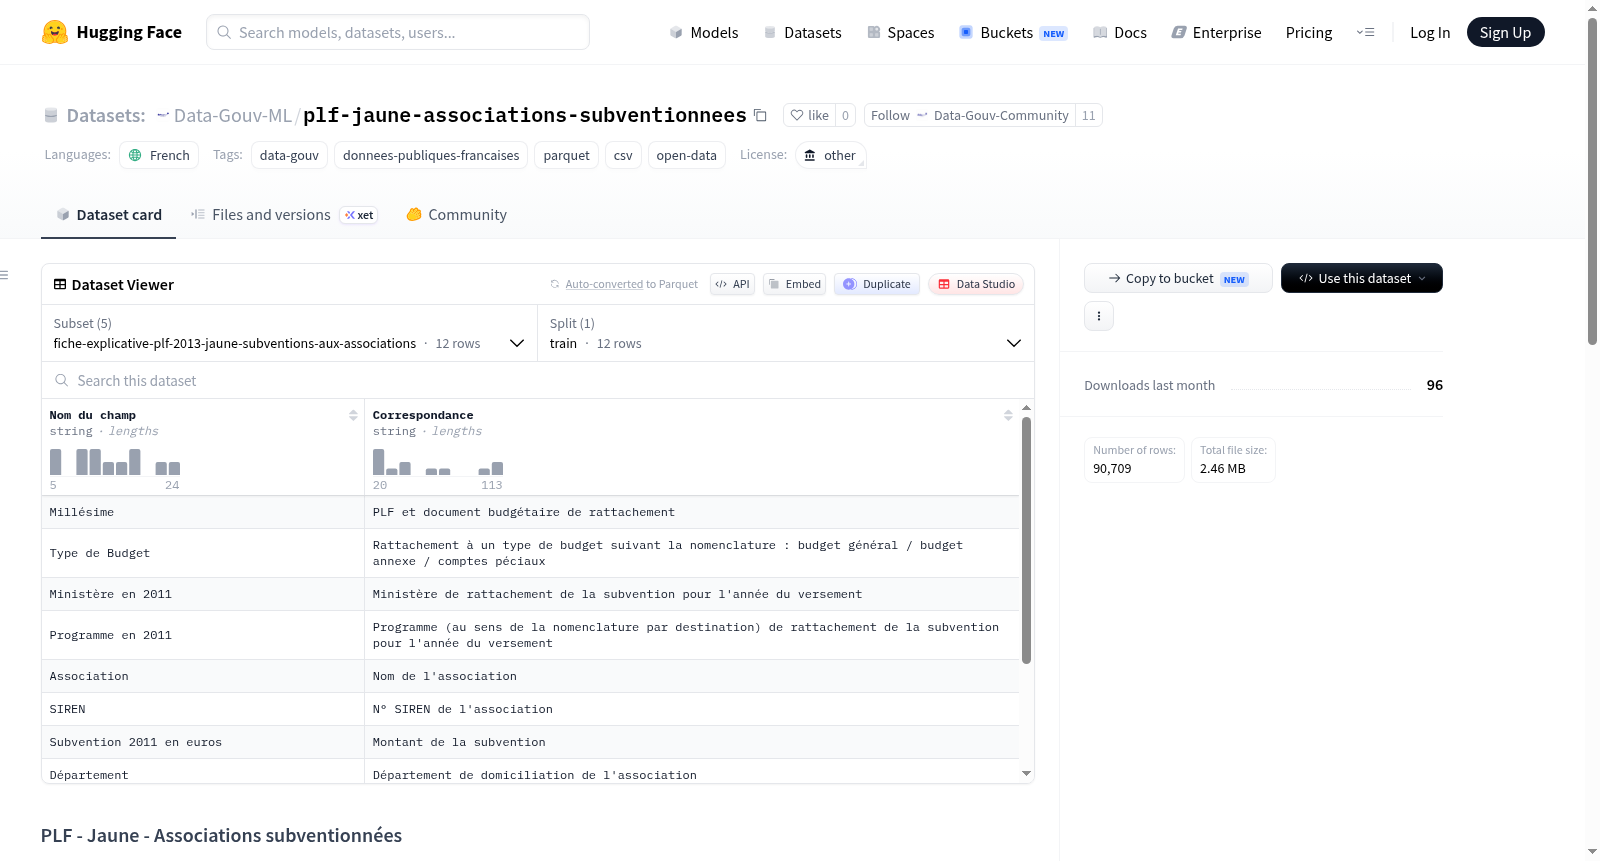Screen dimensions: 1600x861
Task: Expand the Subset selector dropdown
Action: coord(290,333)
